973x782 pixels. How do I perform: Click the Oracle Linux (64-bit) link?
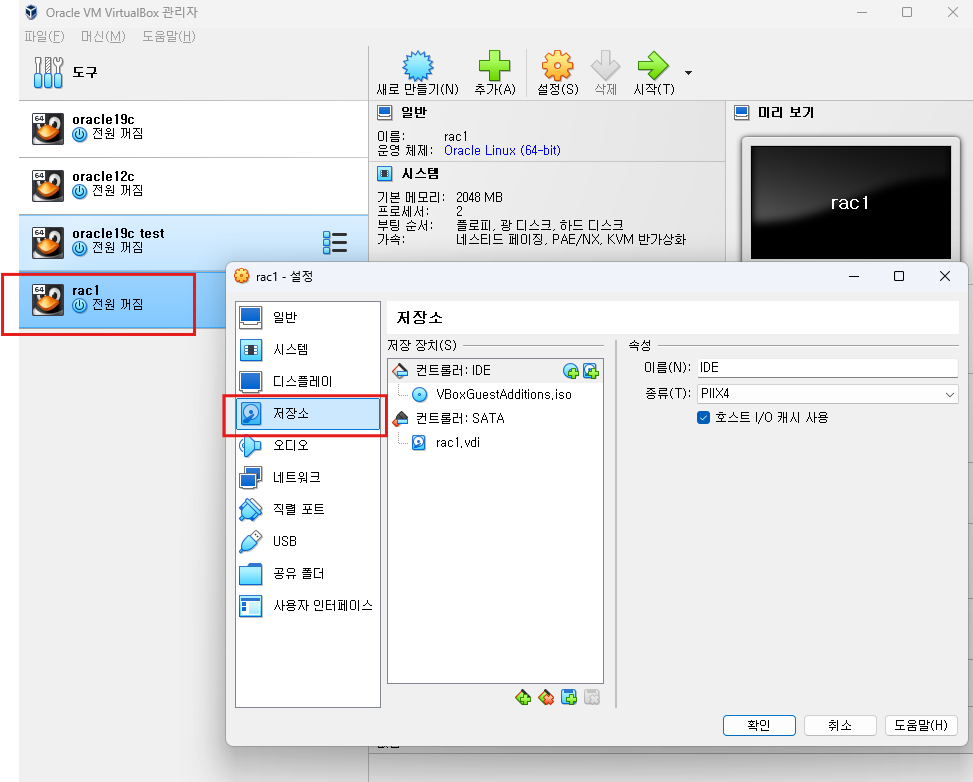[502, 150]
